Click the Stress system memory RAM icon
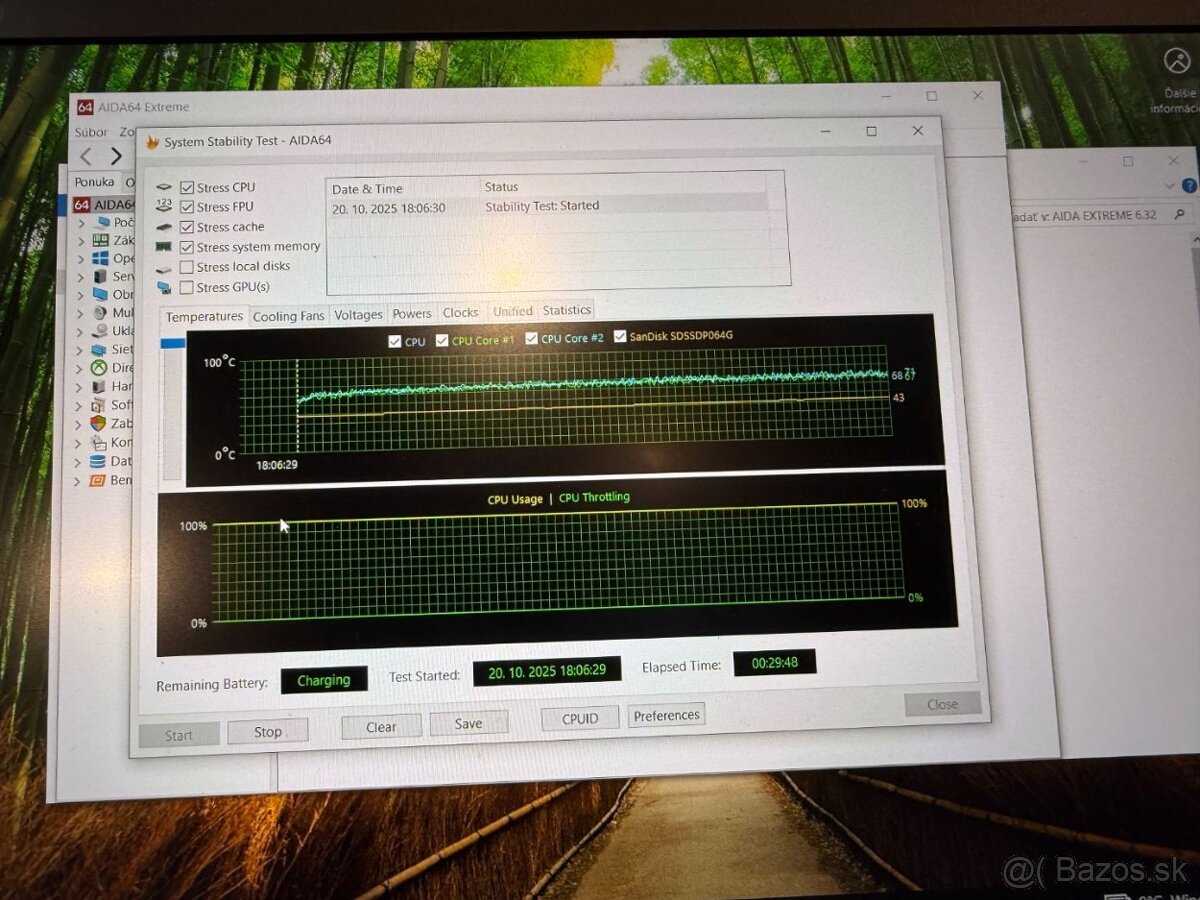This screenshot has width=1200, height=900. coord(164,247)
